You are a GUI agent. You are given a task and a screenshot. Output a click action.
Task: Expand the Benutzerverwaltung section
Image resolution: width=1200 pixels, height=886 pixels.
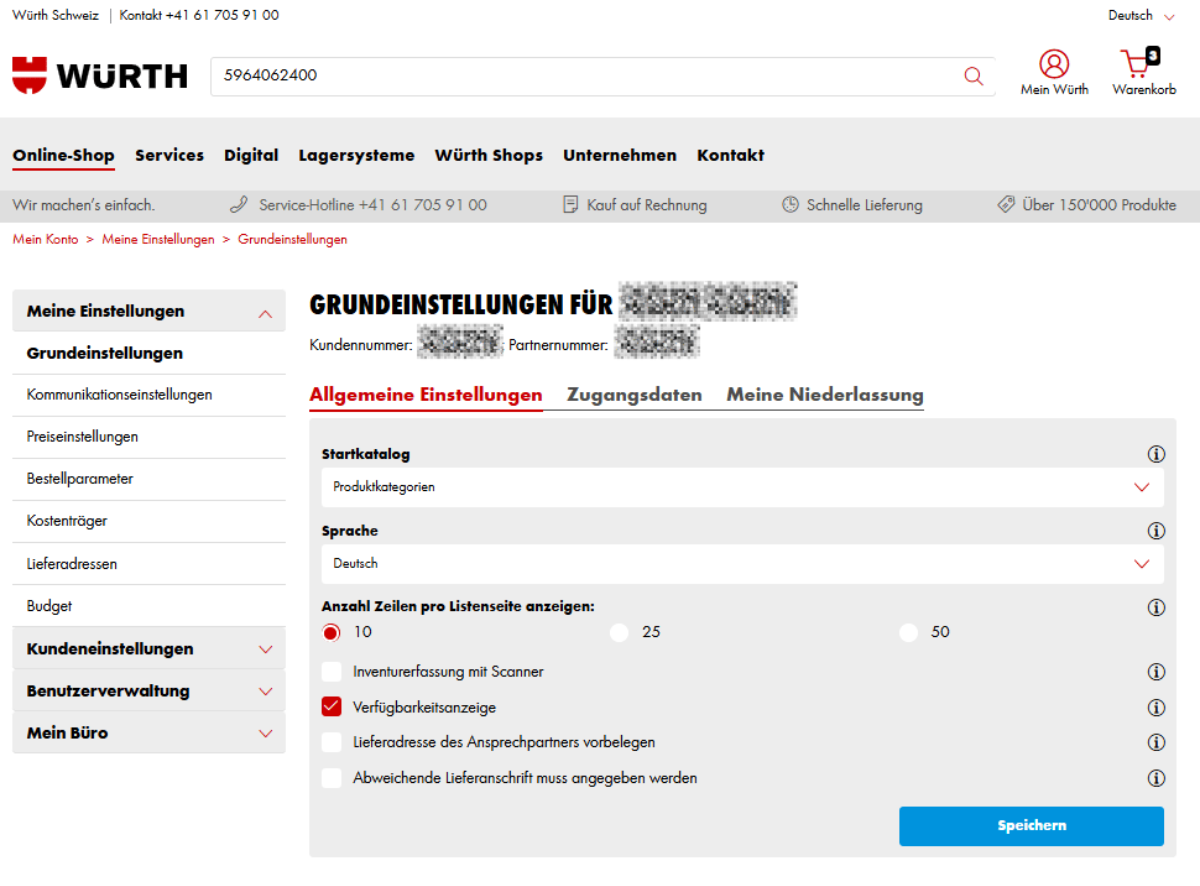click(x=149, y=691)
